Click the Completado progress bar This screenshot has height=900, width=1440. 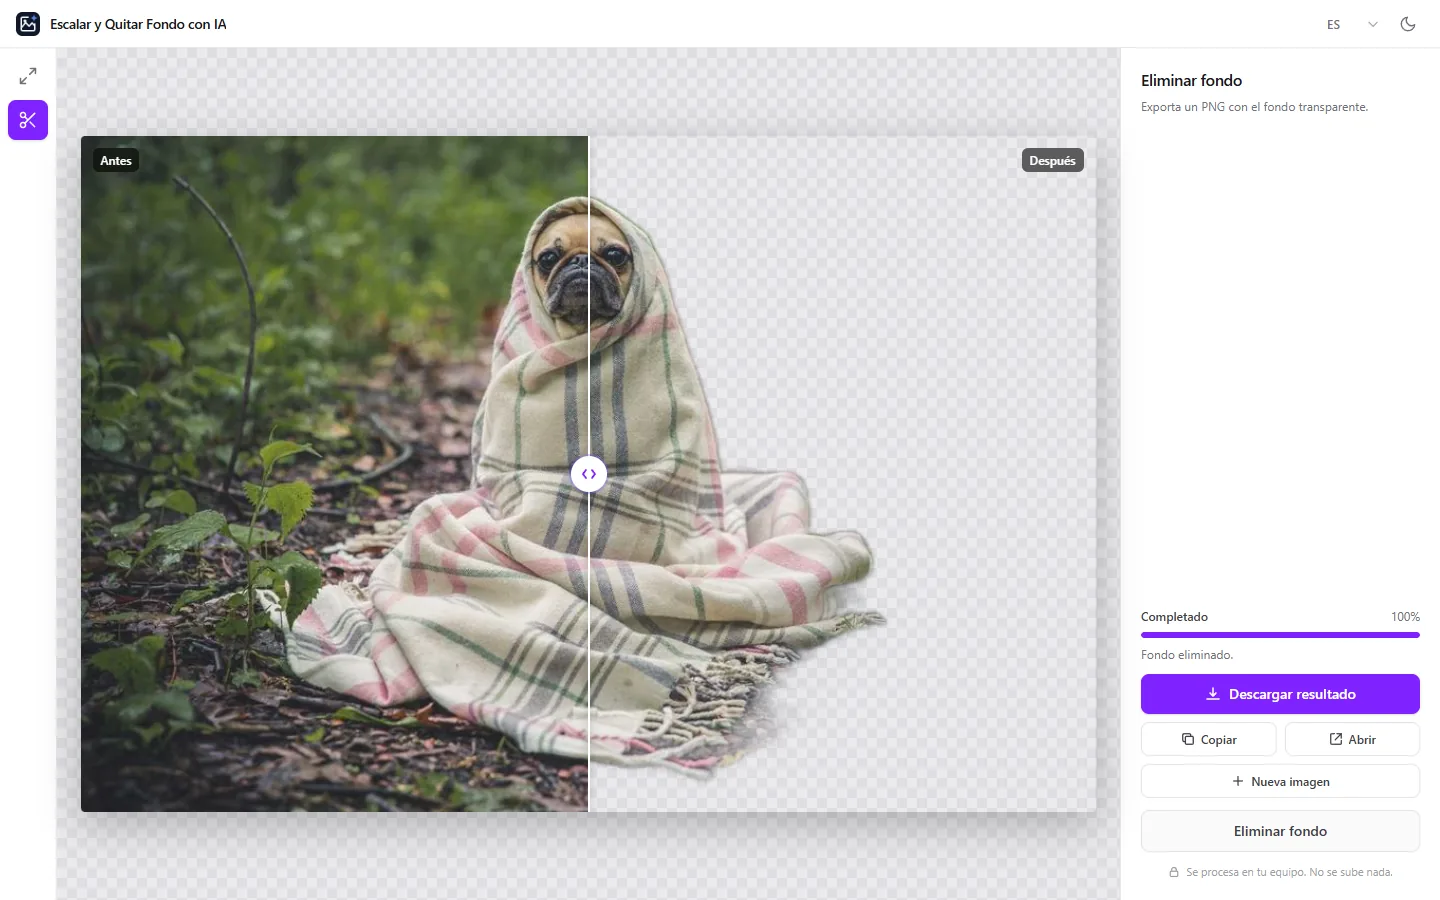(1280, 634)
